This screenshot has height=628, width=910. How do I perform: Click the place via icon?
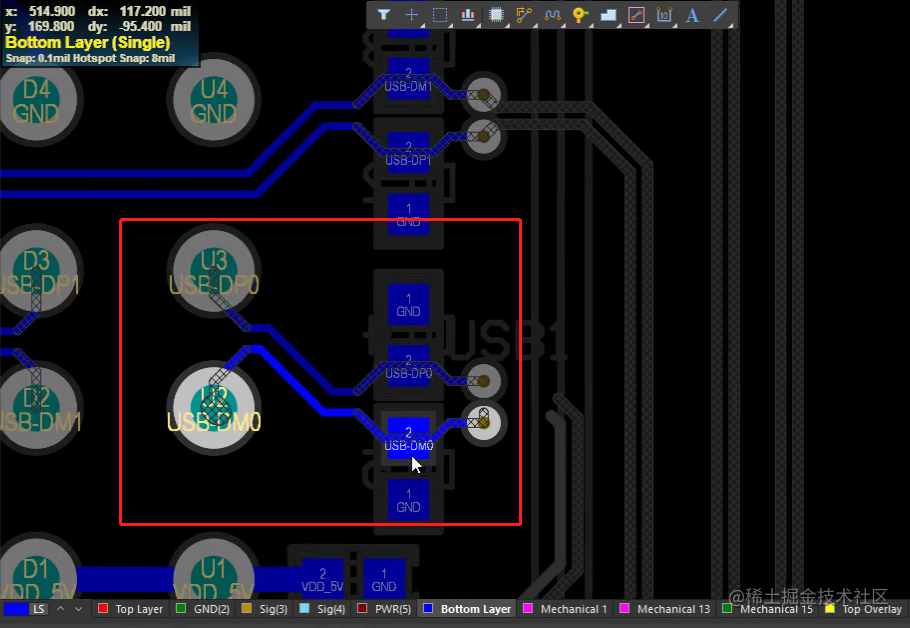pyautogui.click(x=580, y=15)
